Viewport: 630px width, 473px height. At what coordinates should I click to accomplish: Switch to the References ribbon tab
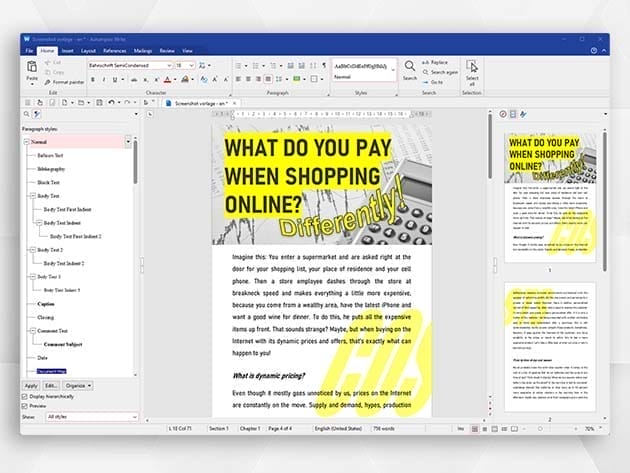(114, 49)
